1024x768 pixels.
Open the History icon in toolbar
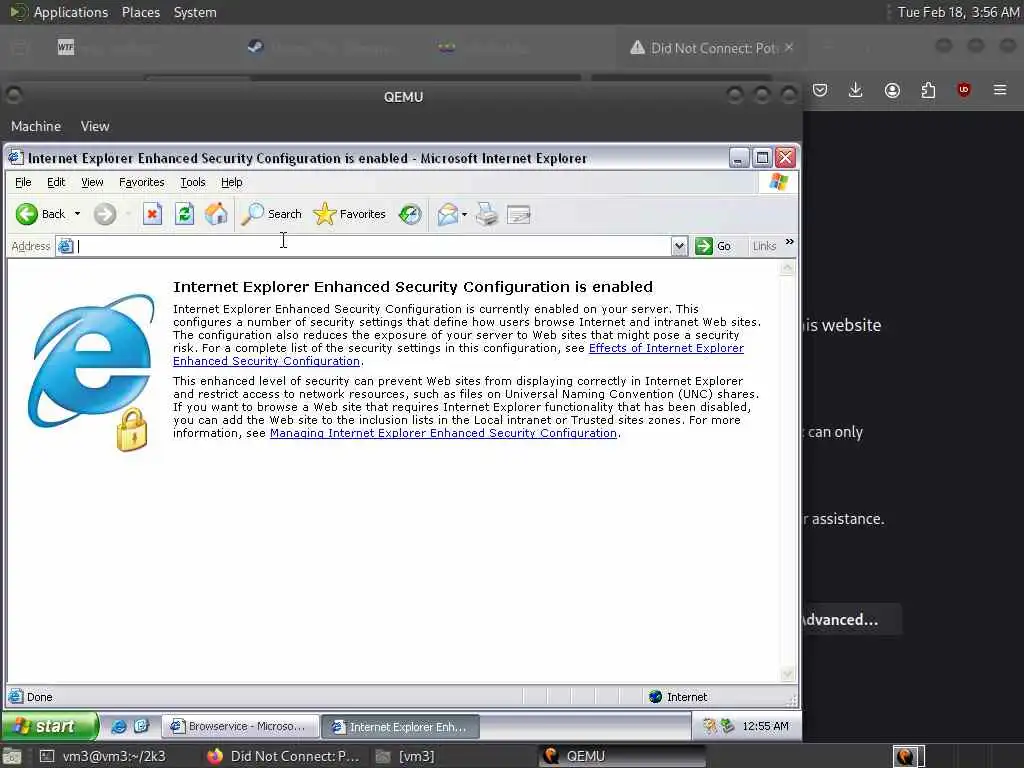[410, 214]
